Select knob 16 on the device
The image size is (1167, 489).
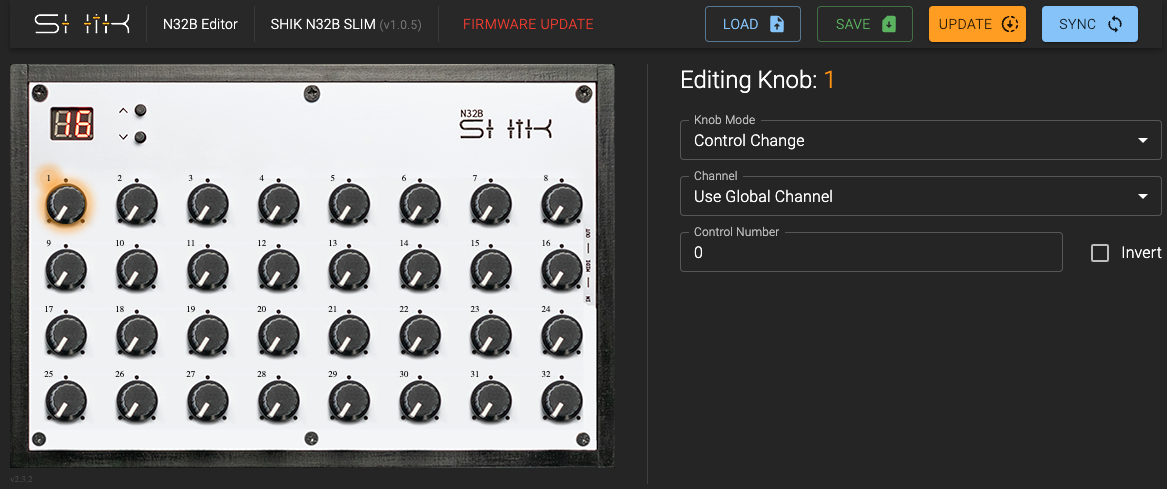562,269
